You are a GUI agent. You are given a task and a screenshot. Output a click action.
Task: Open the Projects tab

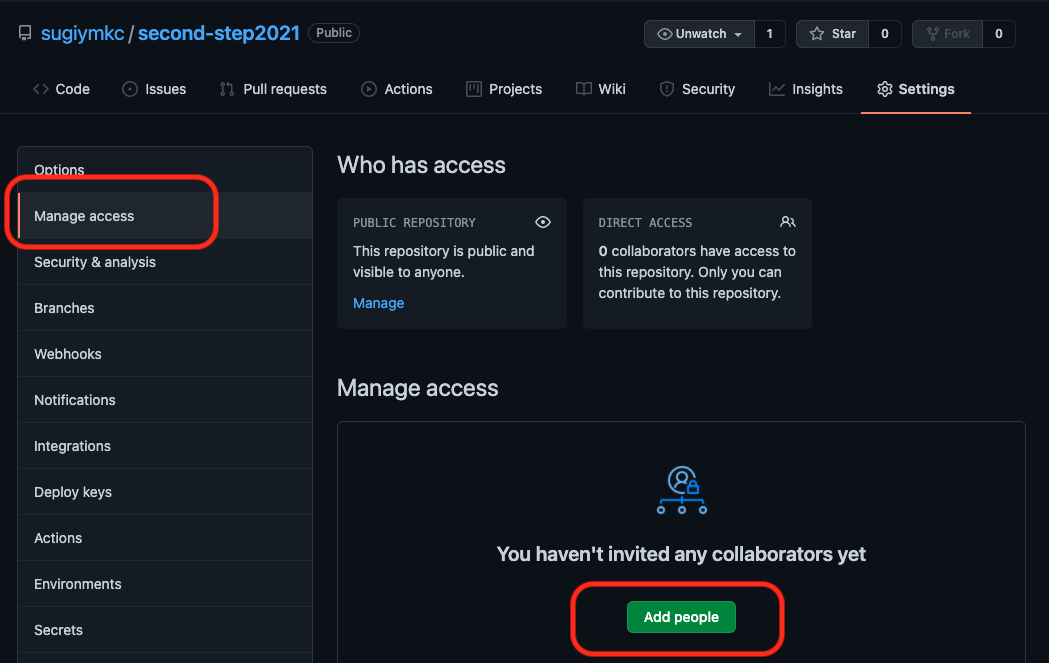click(504, 89)
